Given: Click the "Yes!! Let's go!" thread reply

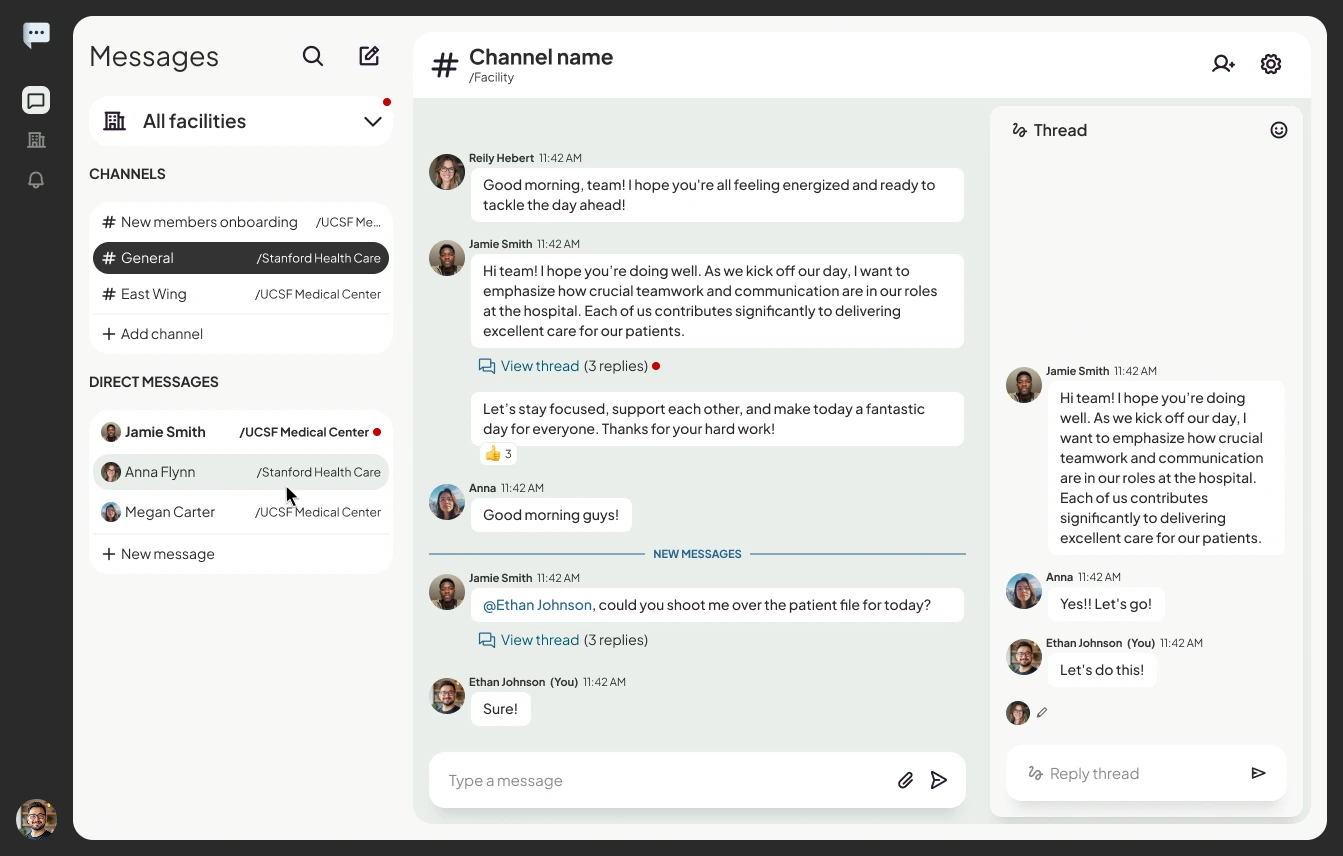Looking at the screenshot, I should tap(1106, 604).
